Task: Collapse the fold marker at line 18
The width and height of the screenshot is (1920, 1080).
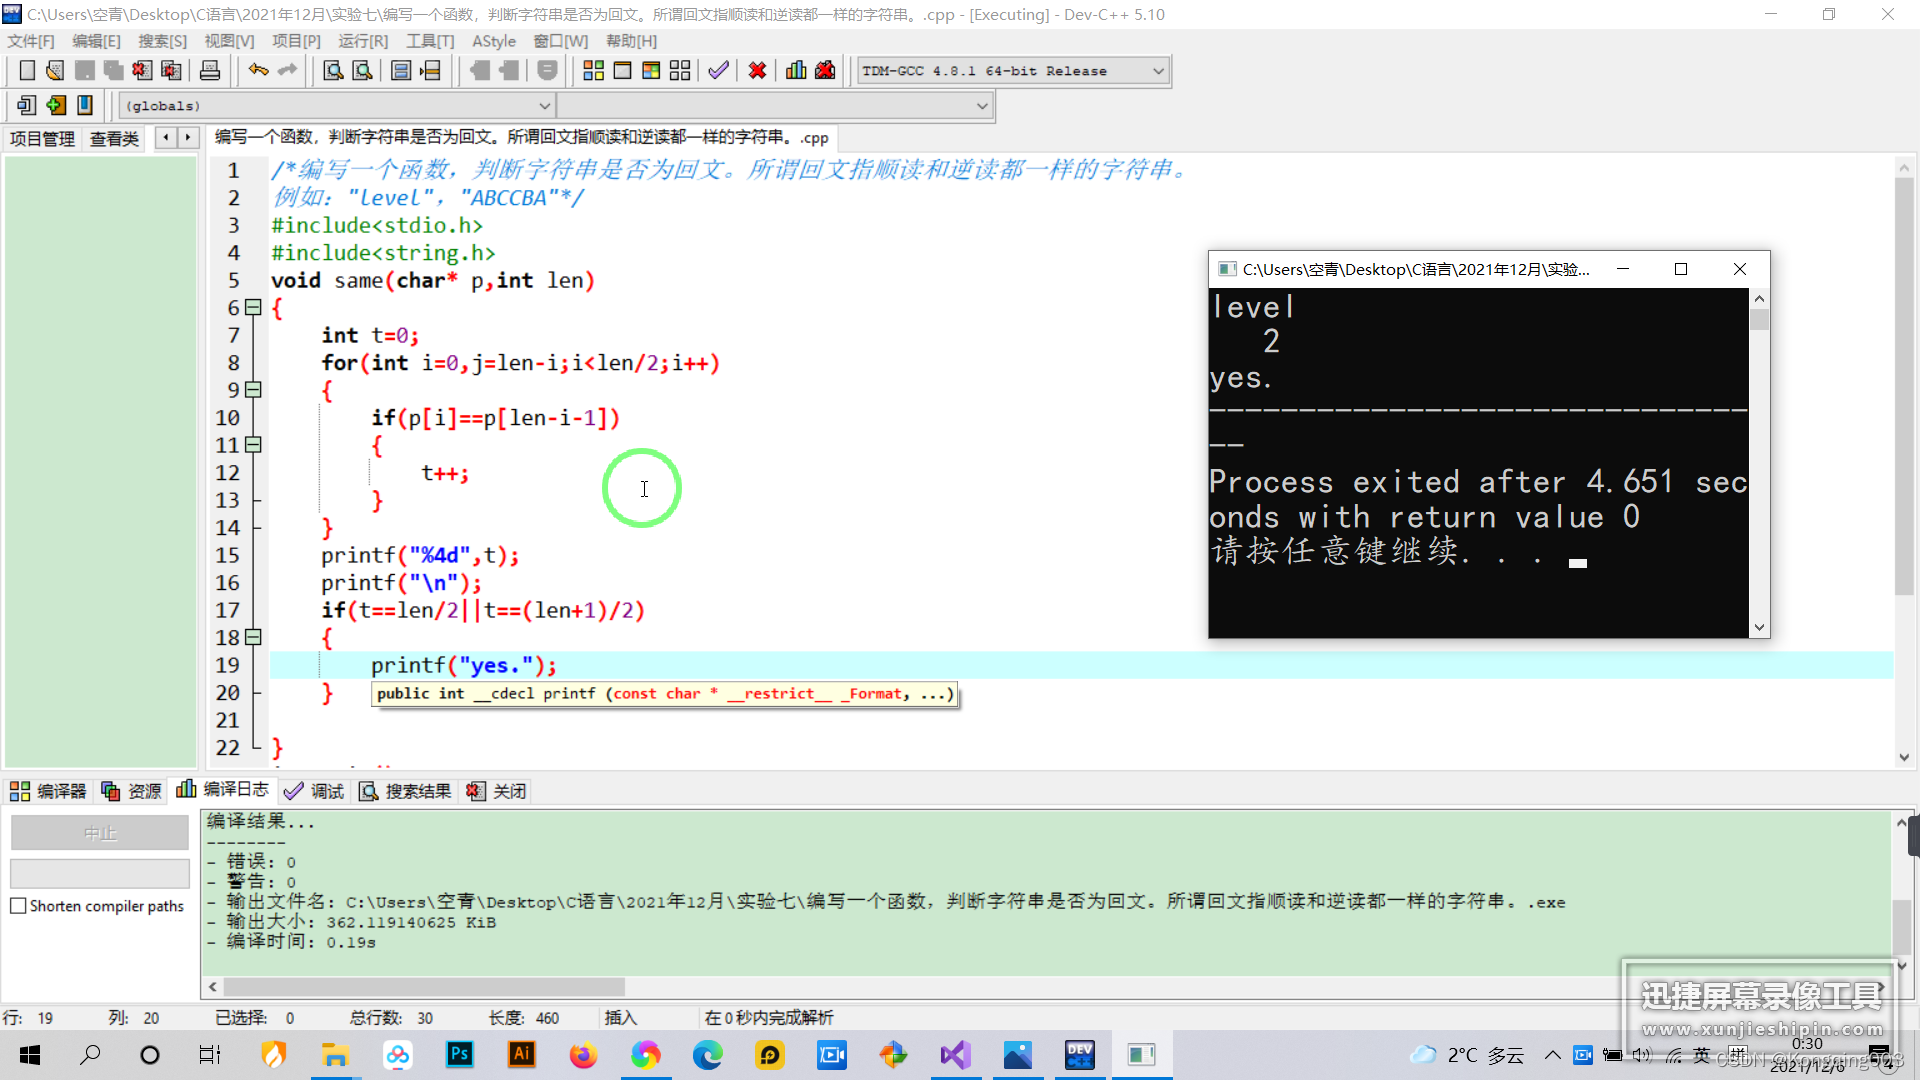Action: click(x=254, y=637)
